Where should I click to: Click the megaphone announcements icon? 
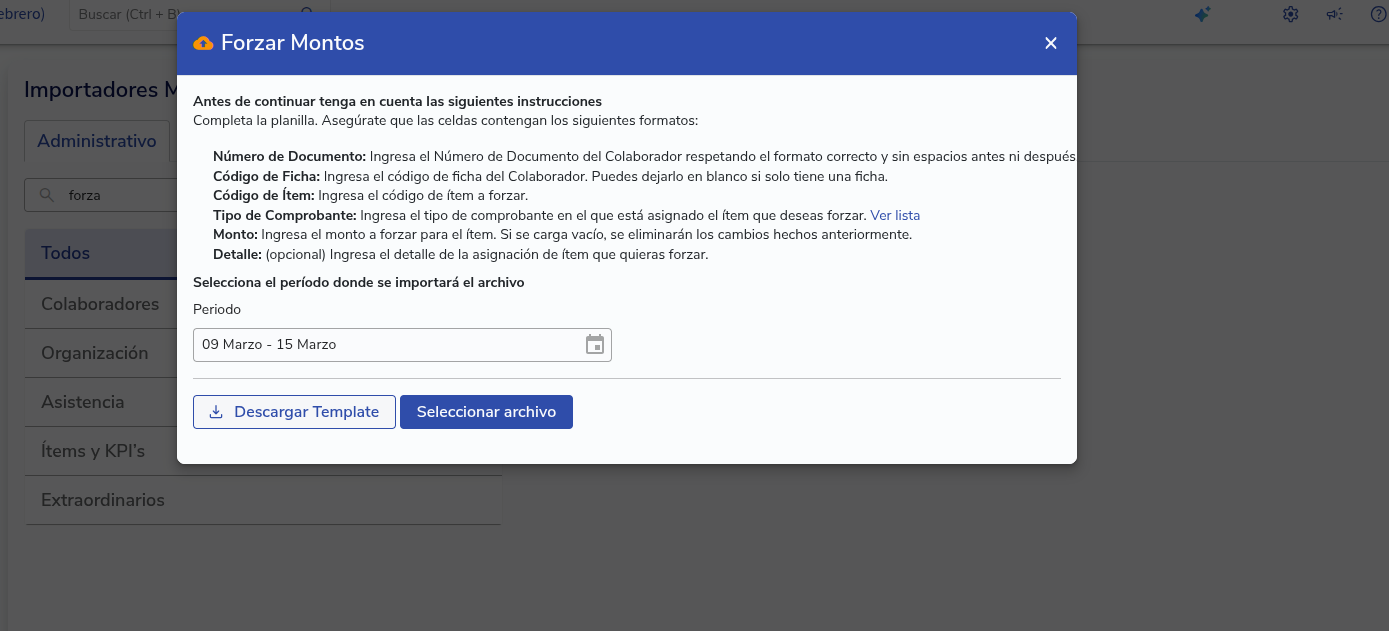pyautogui.click(x=1334, y=14)
